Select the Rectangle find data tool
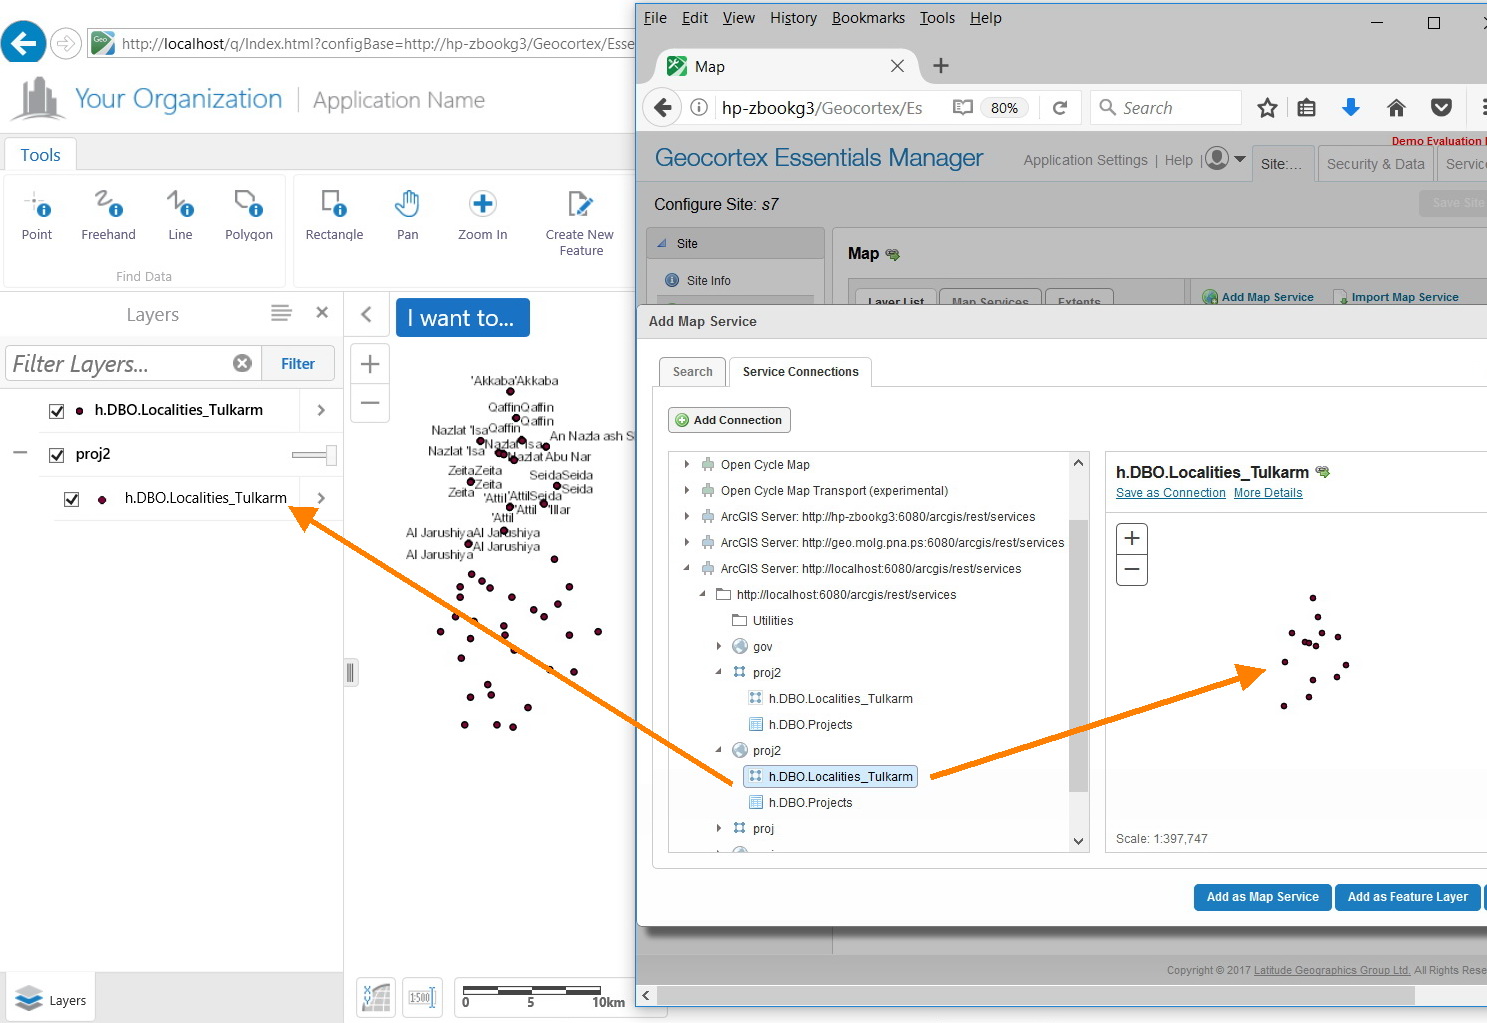The width and height of the screenshot is (1487, 1023). (x=334, y=215)
